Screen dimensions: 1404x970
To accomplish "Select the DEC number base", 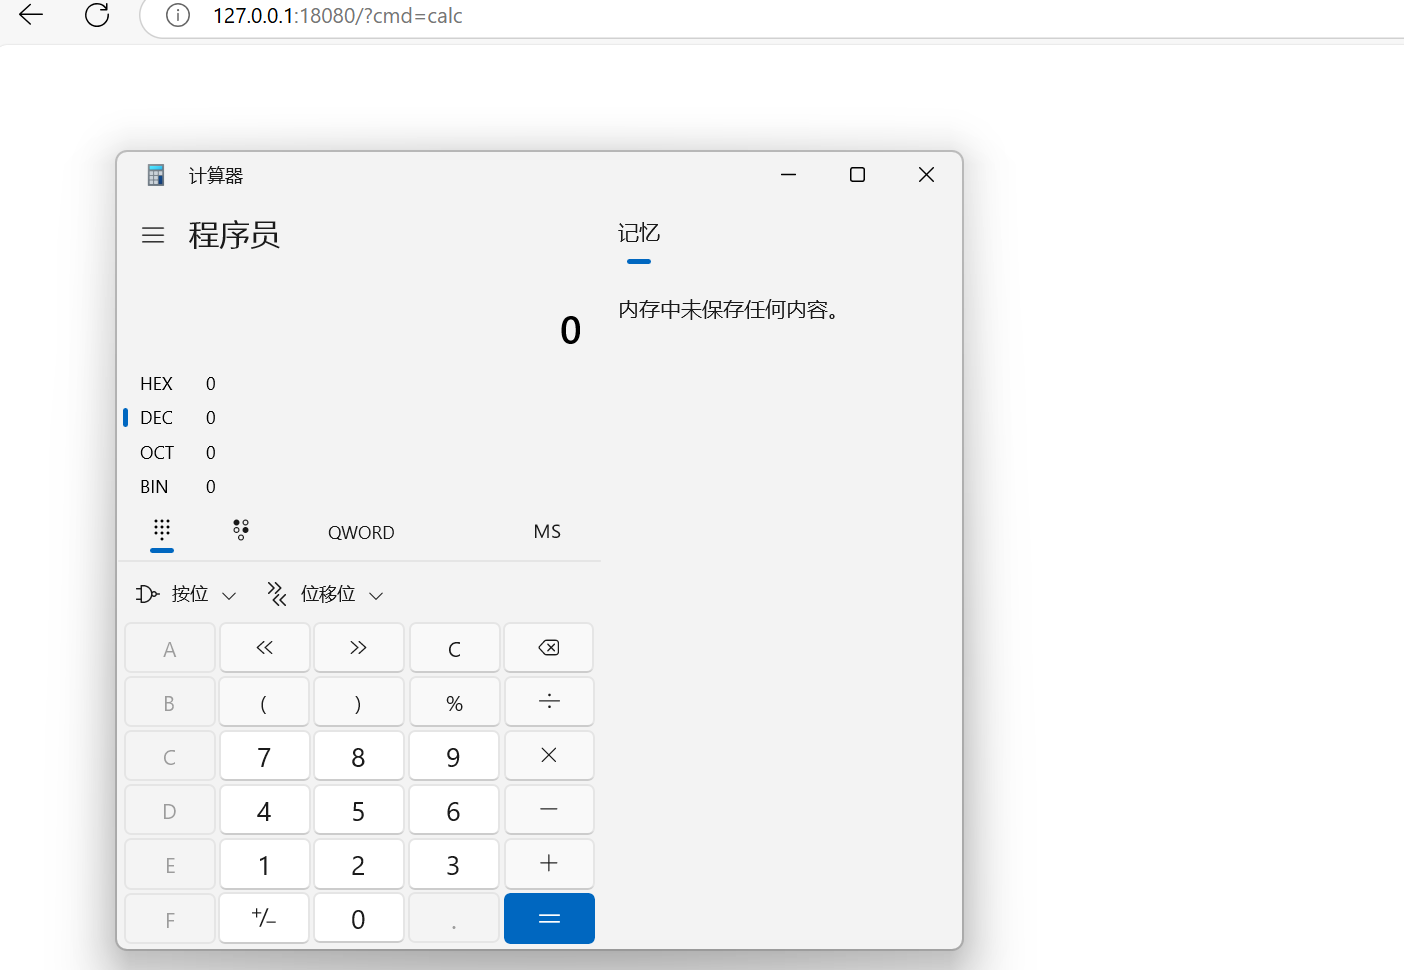I will click(360, 418).
